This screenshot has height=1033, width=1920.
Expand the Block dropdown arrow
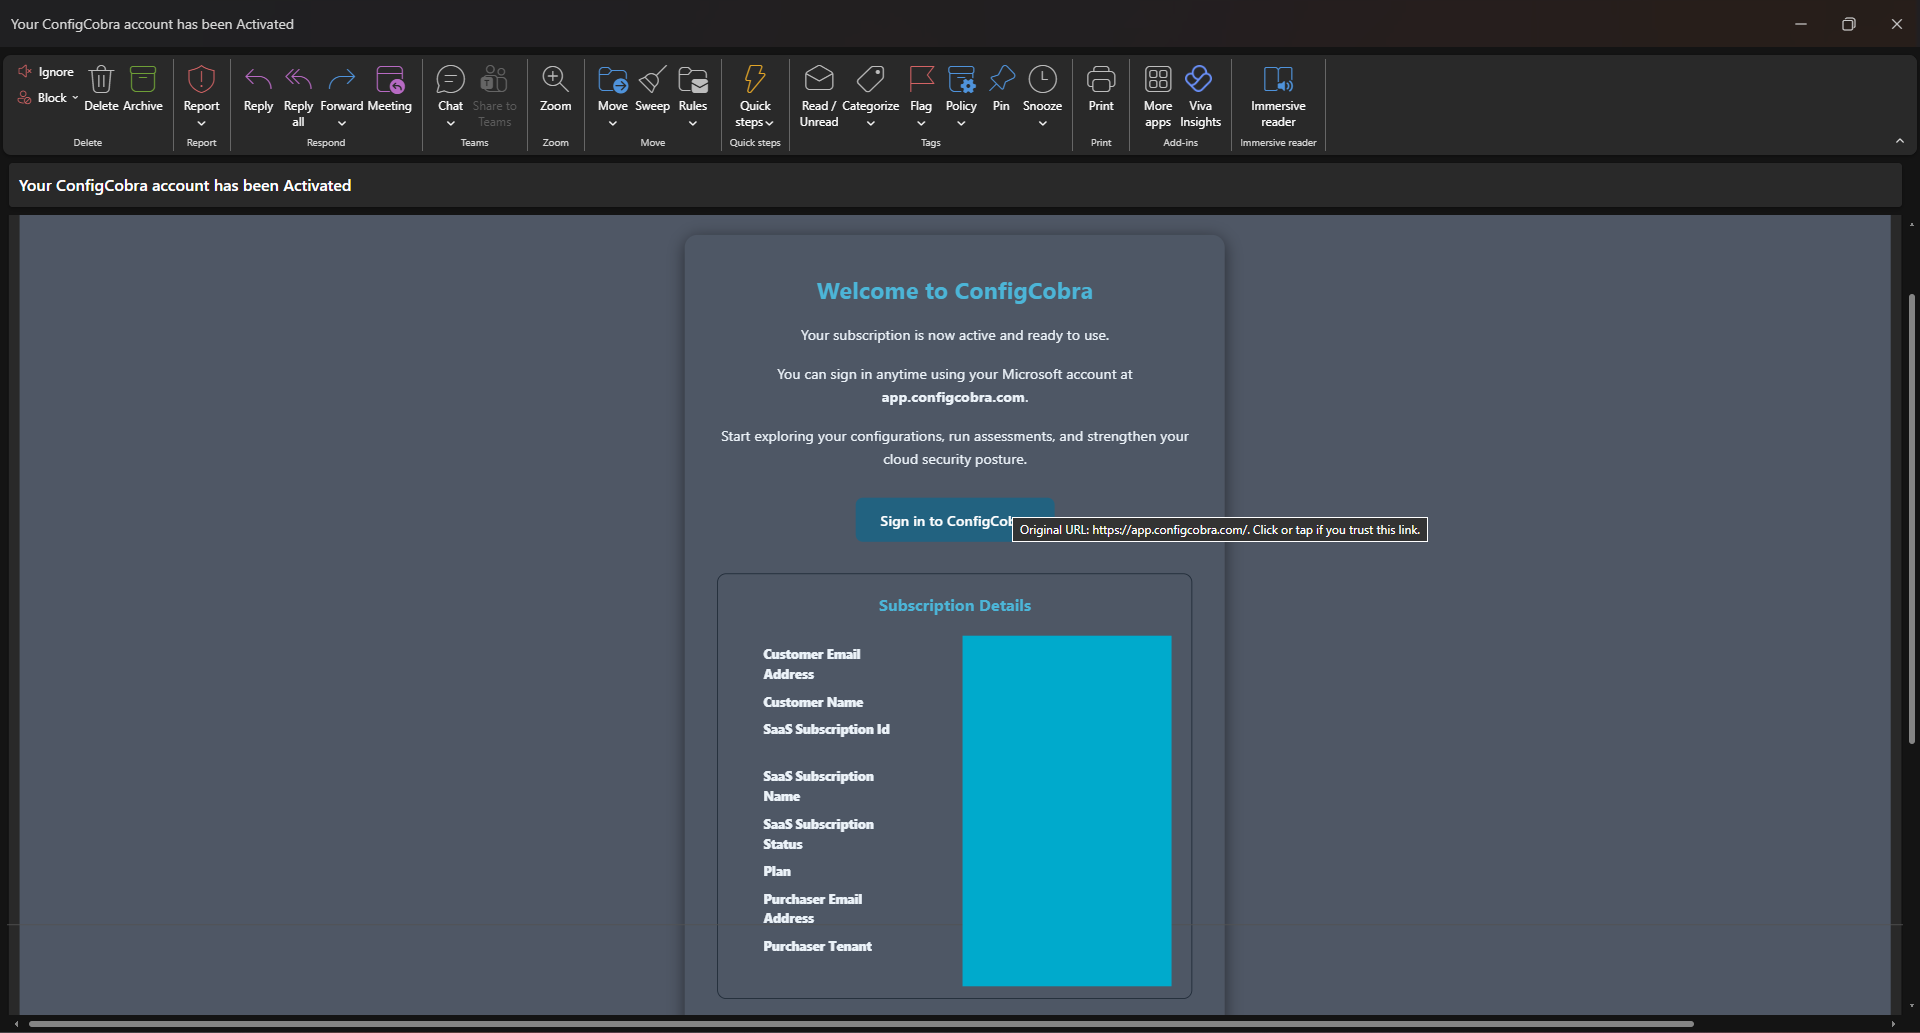click(75, 97)
